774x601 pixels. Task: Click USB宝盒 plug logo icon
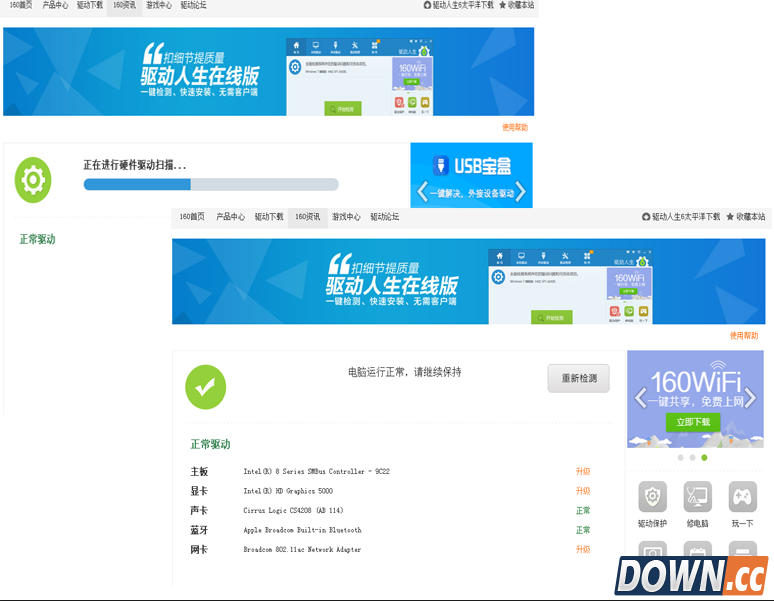[440, 165]
